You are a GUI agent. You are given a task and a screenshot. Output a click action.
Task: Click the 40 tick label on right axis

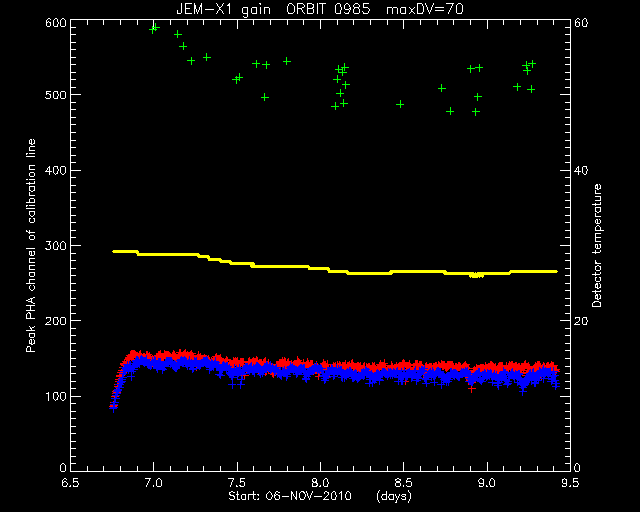[x=581, y=171]
